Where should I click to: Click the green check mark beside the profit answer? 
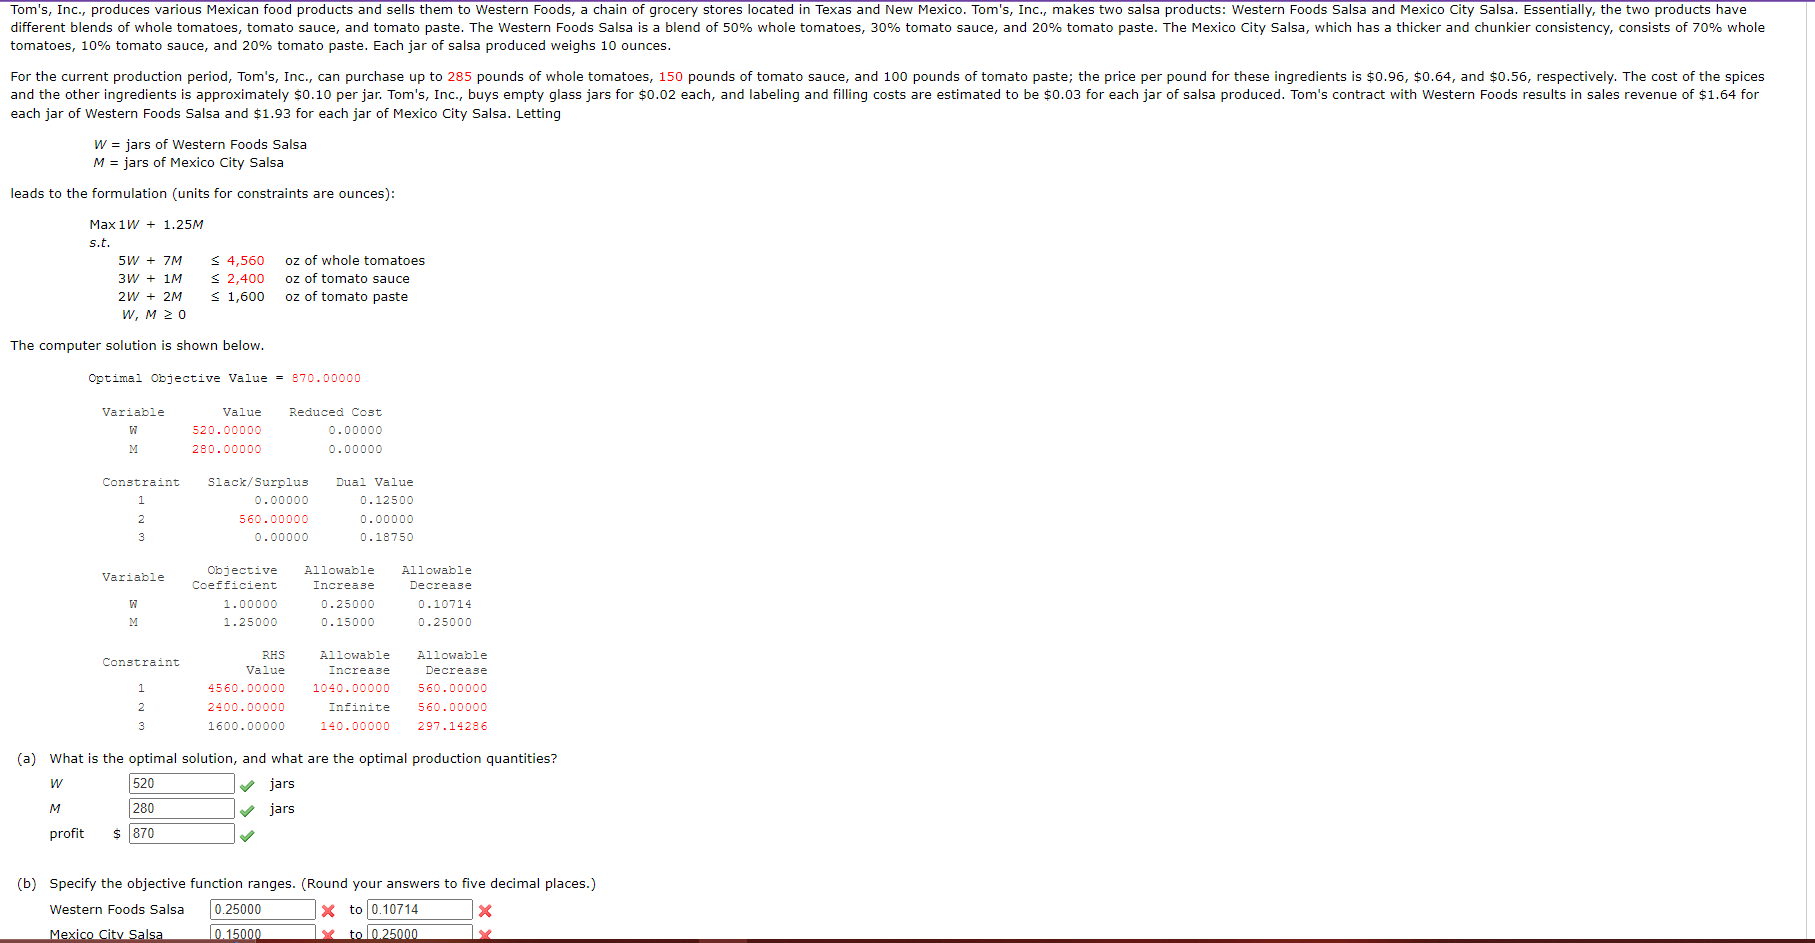click(247, 835)
